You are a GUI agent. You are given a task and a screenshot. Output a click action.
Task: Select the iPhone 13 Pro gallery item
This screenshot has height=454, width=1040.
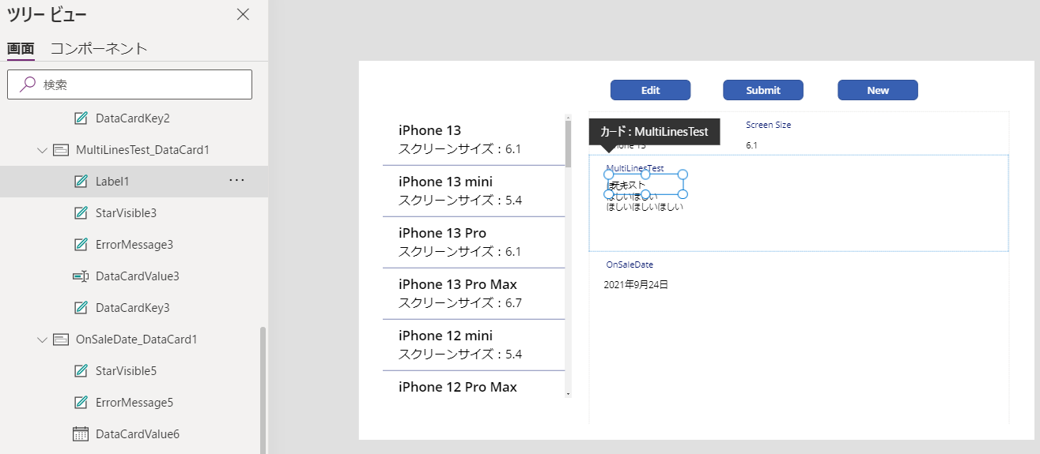474,242
